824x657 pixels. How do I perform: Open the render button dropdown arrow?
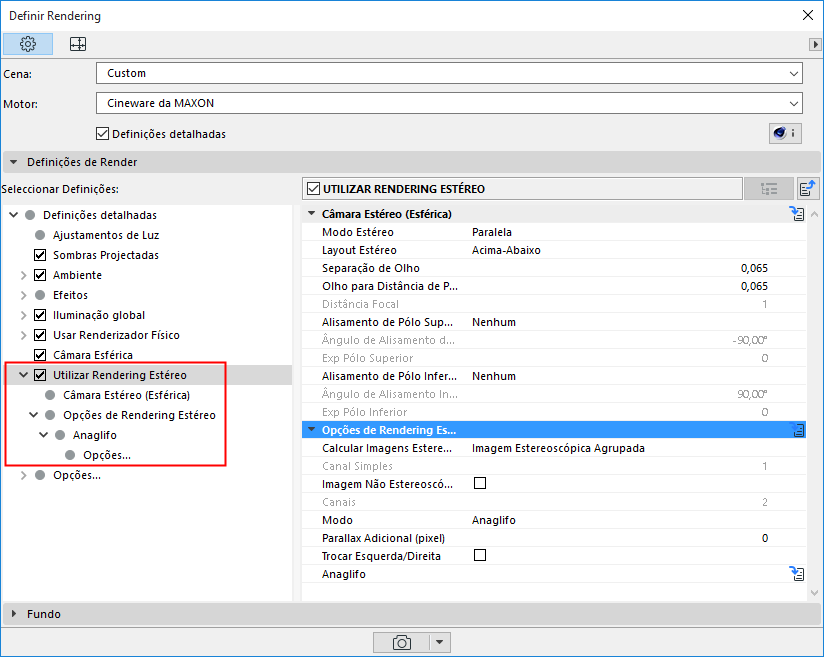point(440,642)
